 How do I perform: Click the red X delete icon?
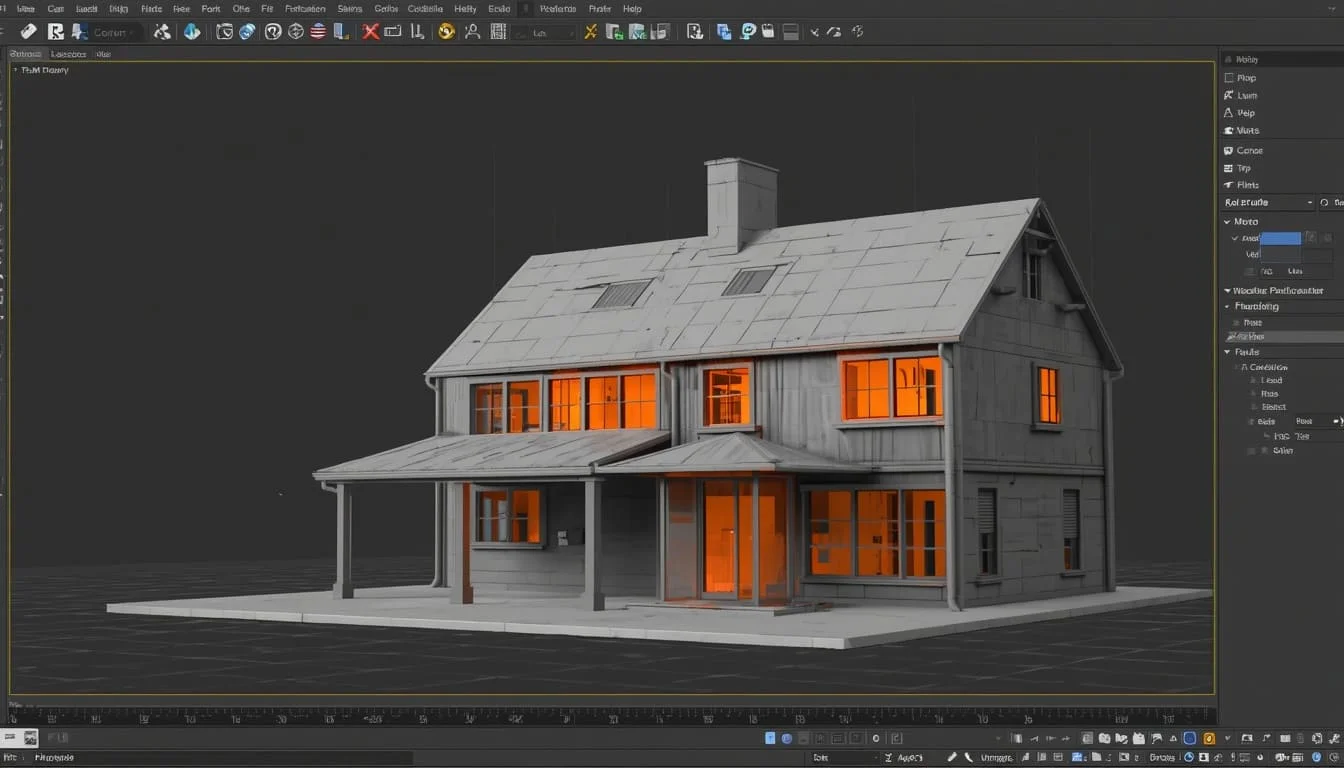click(370, 32)
